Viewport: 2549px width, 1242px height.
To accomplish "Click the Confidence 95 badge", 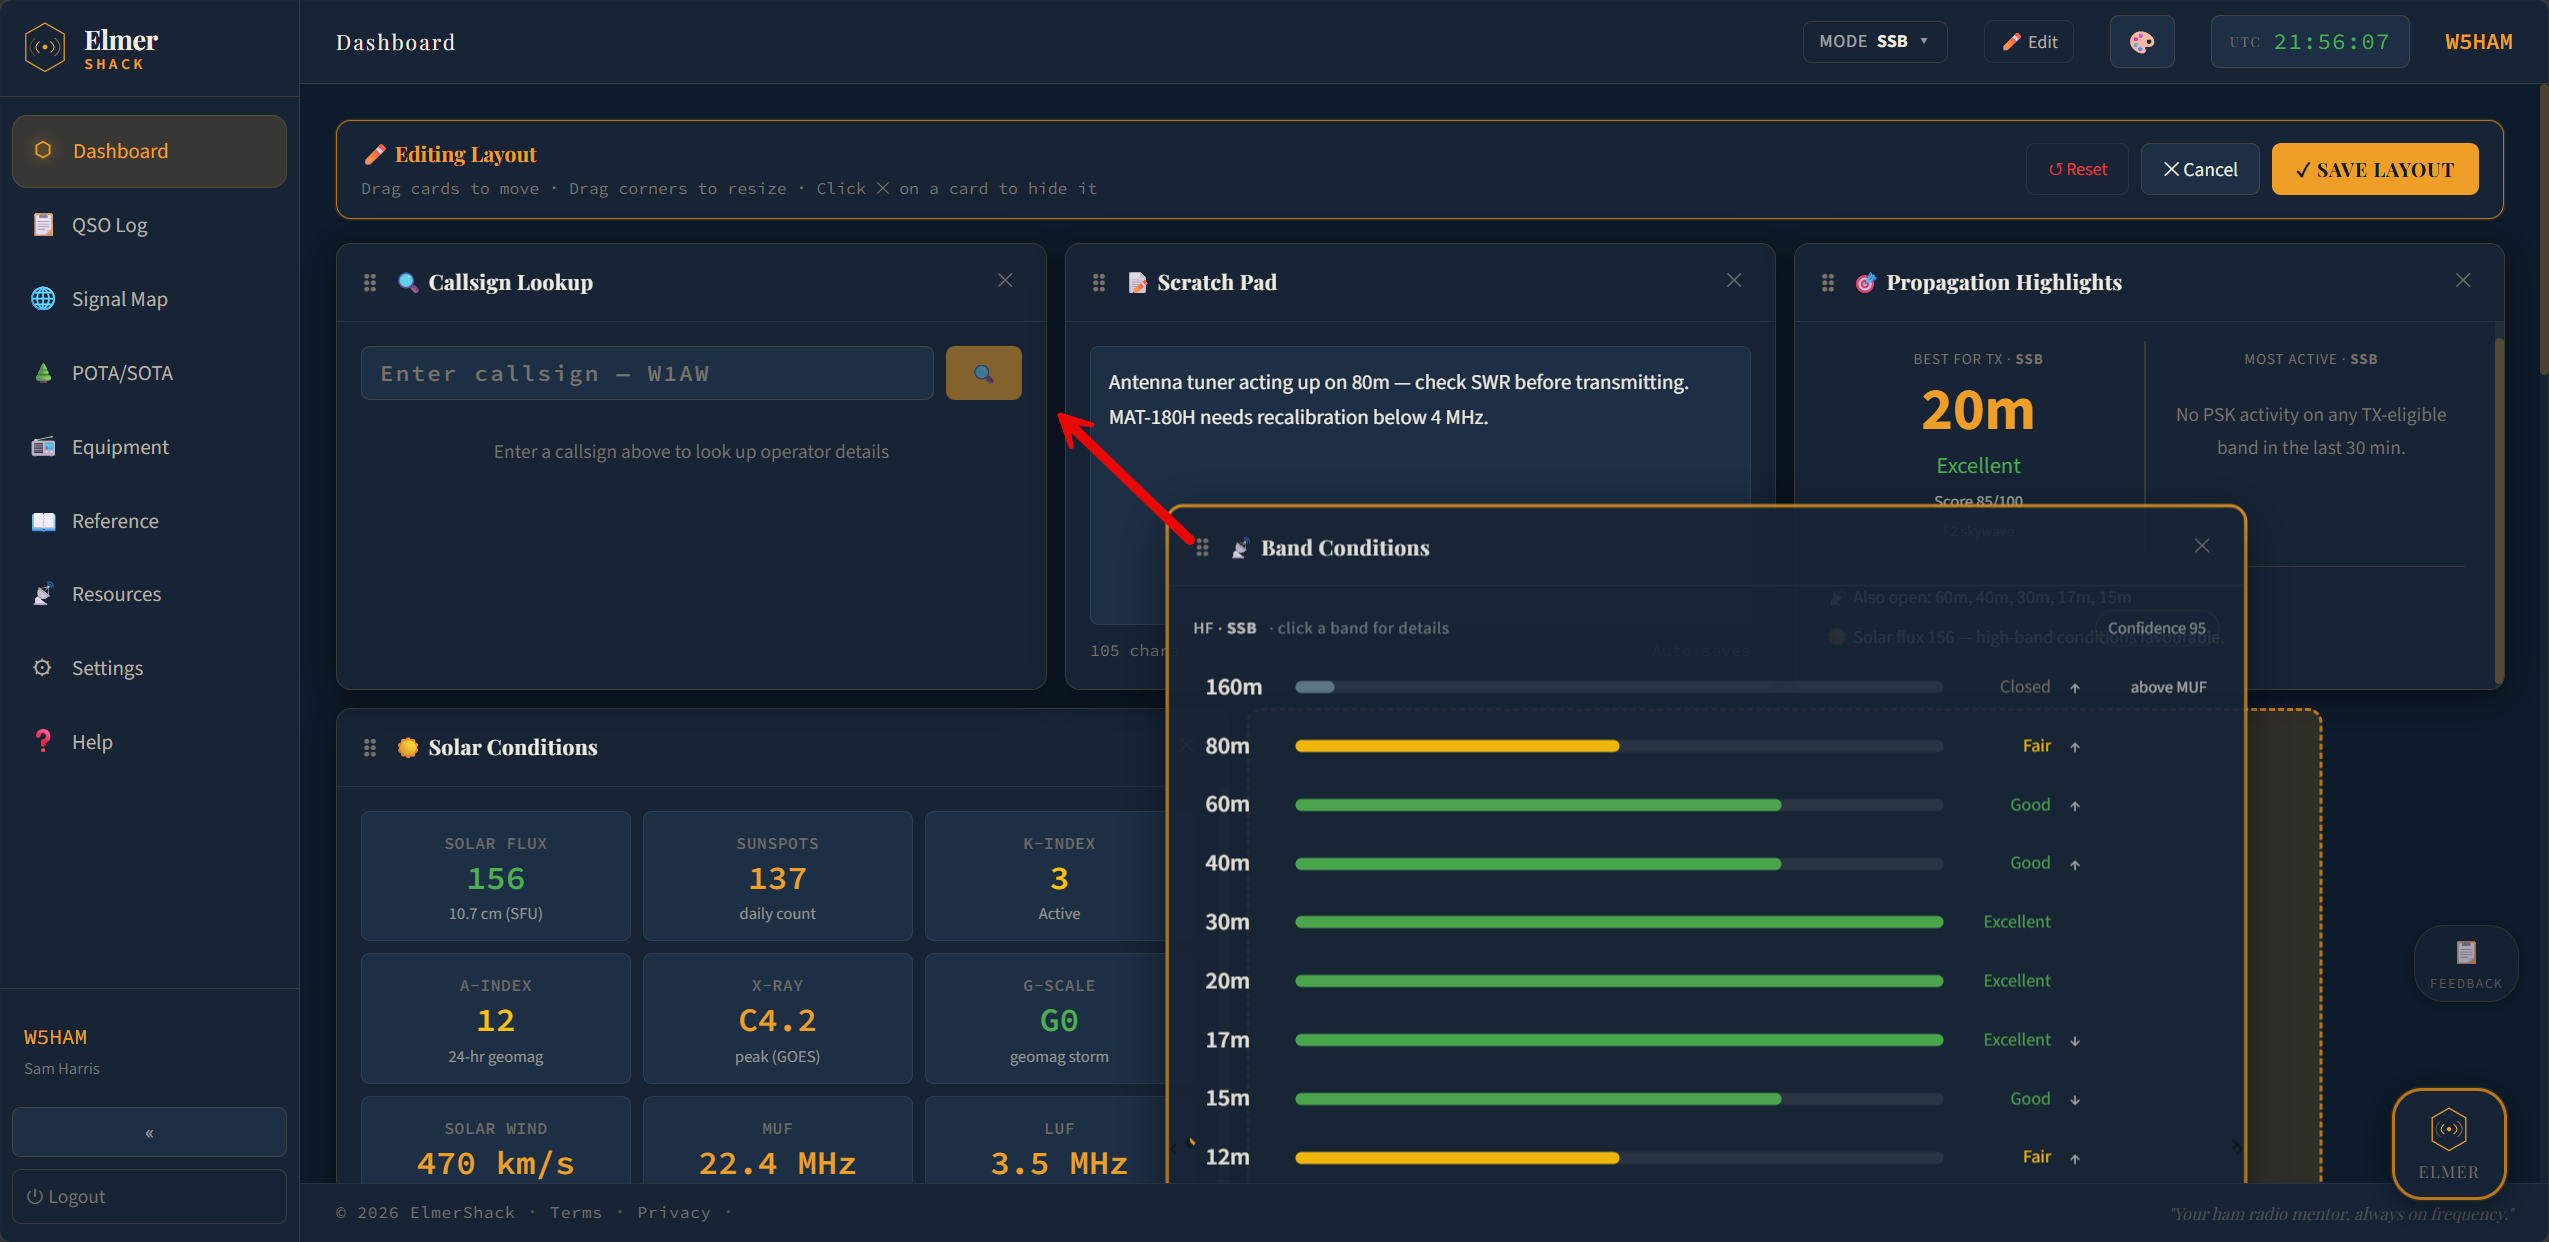I will [2157, 628].
